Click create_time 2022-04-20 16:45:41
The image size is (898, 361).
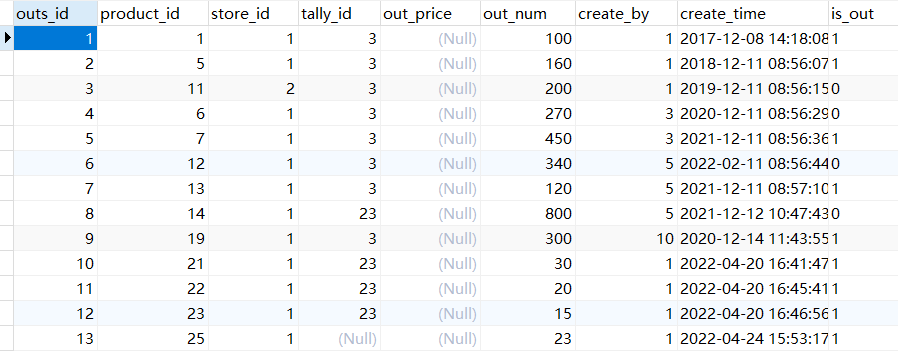coord(753,289)
